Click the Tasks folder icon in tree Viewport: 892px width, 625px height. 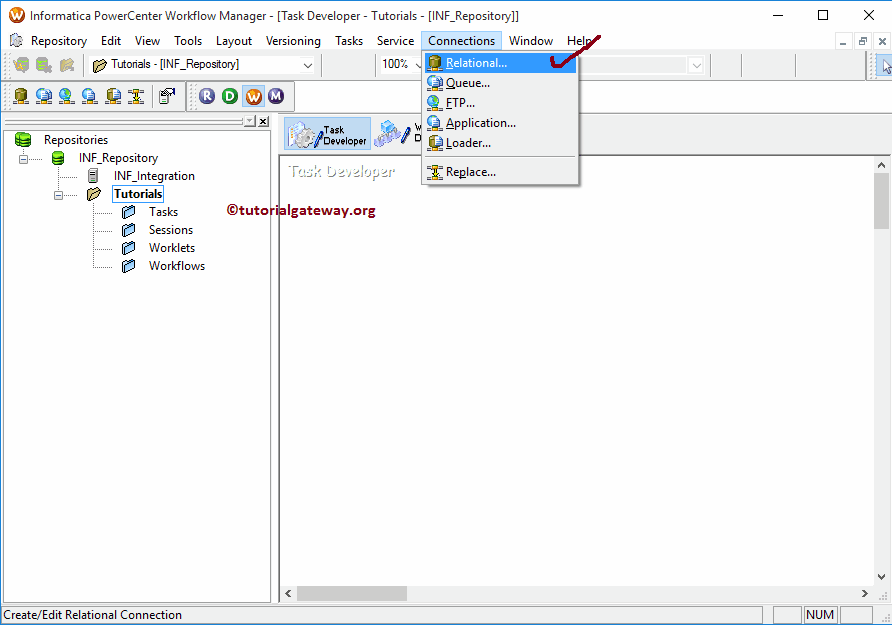(129, 212)
